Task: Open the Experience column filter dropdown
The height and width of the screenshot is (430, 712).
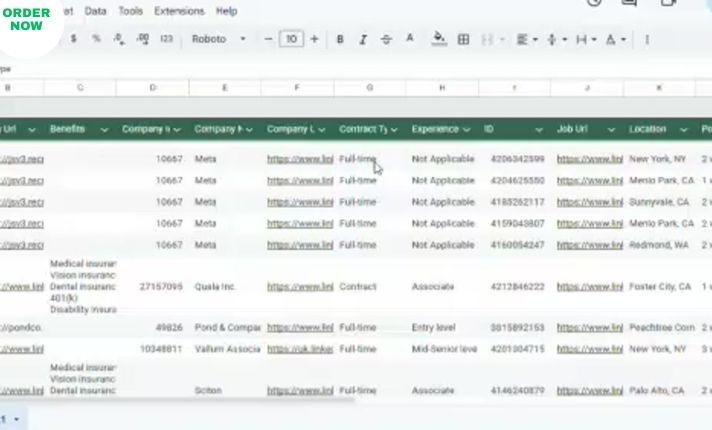Action: point(466,130)
